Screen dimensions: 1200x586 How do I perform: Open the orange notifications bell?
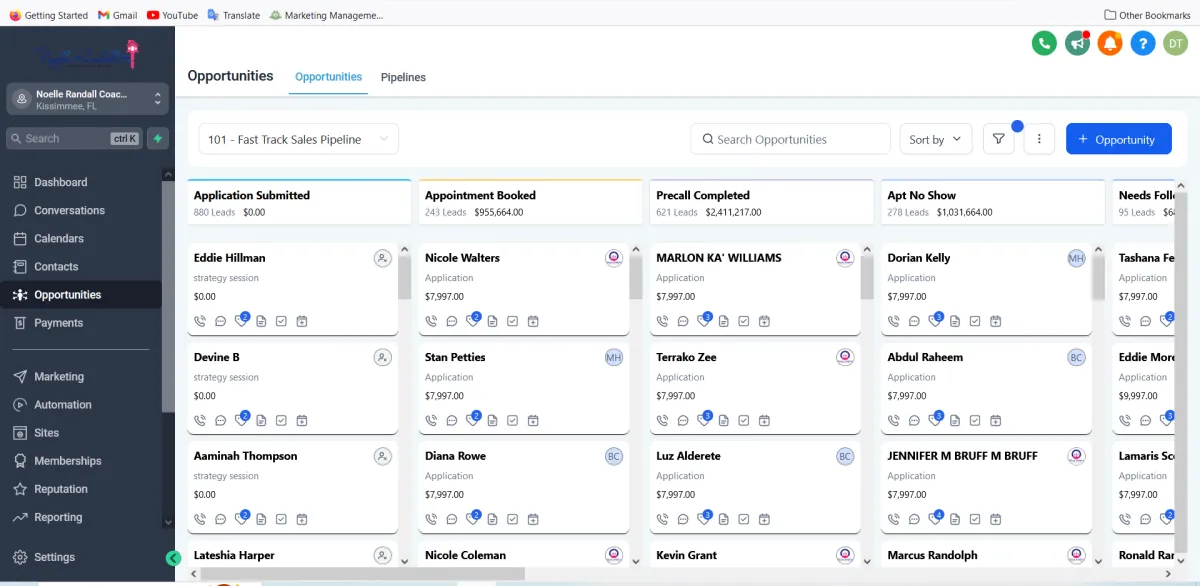pyautogui.click(x=1110, y=43)
